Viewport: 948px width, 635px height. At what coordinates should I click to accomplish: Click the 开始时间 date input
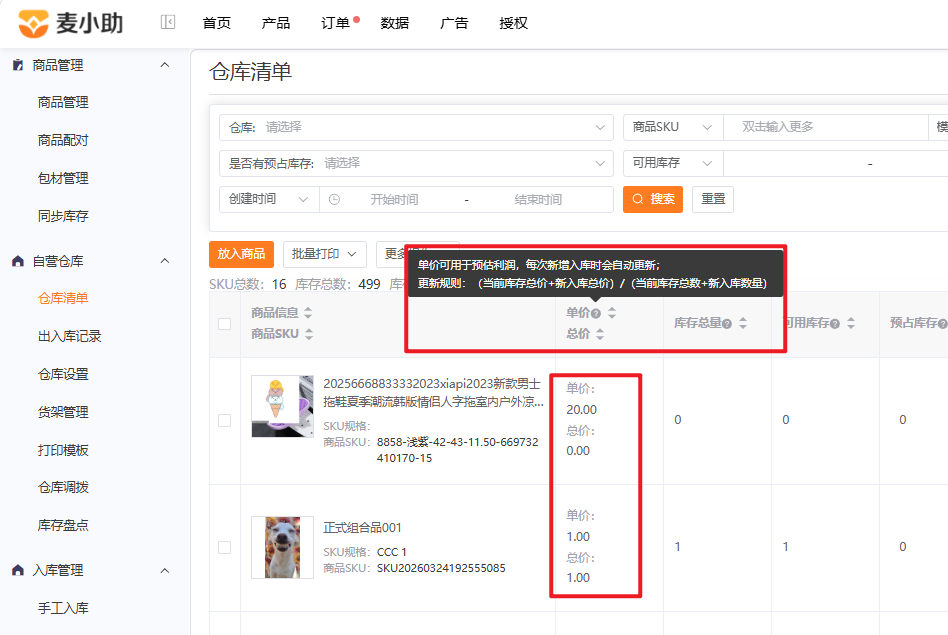point(394,200)
